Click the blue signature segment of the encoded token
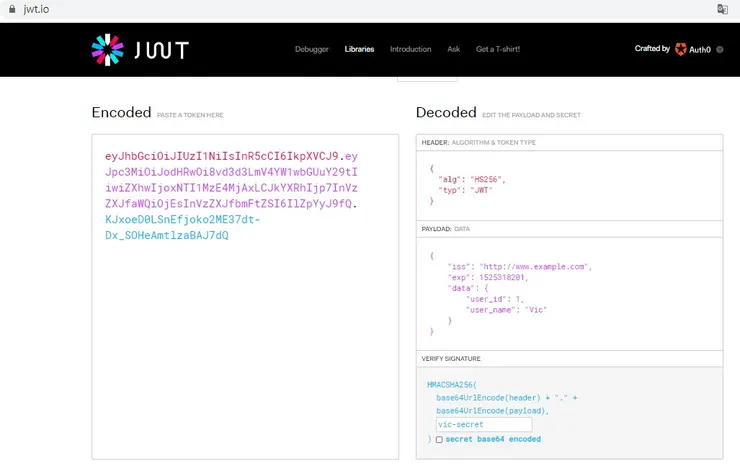 (x=183, y=227)
